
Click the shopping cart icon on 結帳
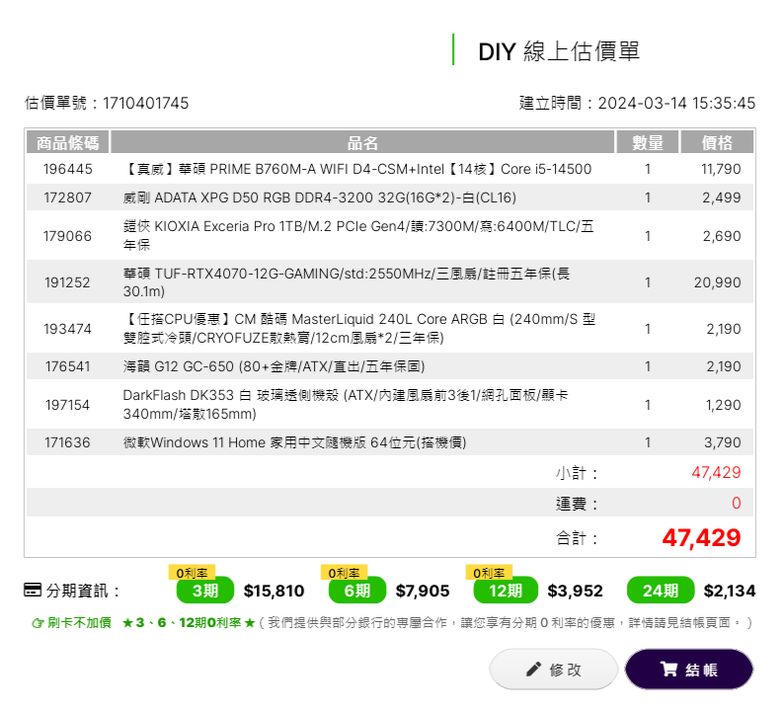[669, 669]
